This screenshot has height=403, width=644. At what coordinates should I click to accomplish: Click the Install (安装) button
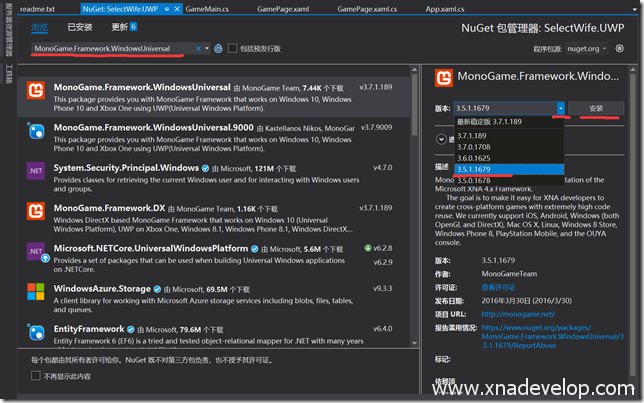pyautogui.click(x=595, y=107)
